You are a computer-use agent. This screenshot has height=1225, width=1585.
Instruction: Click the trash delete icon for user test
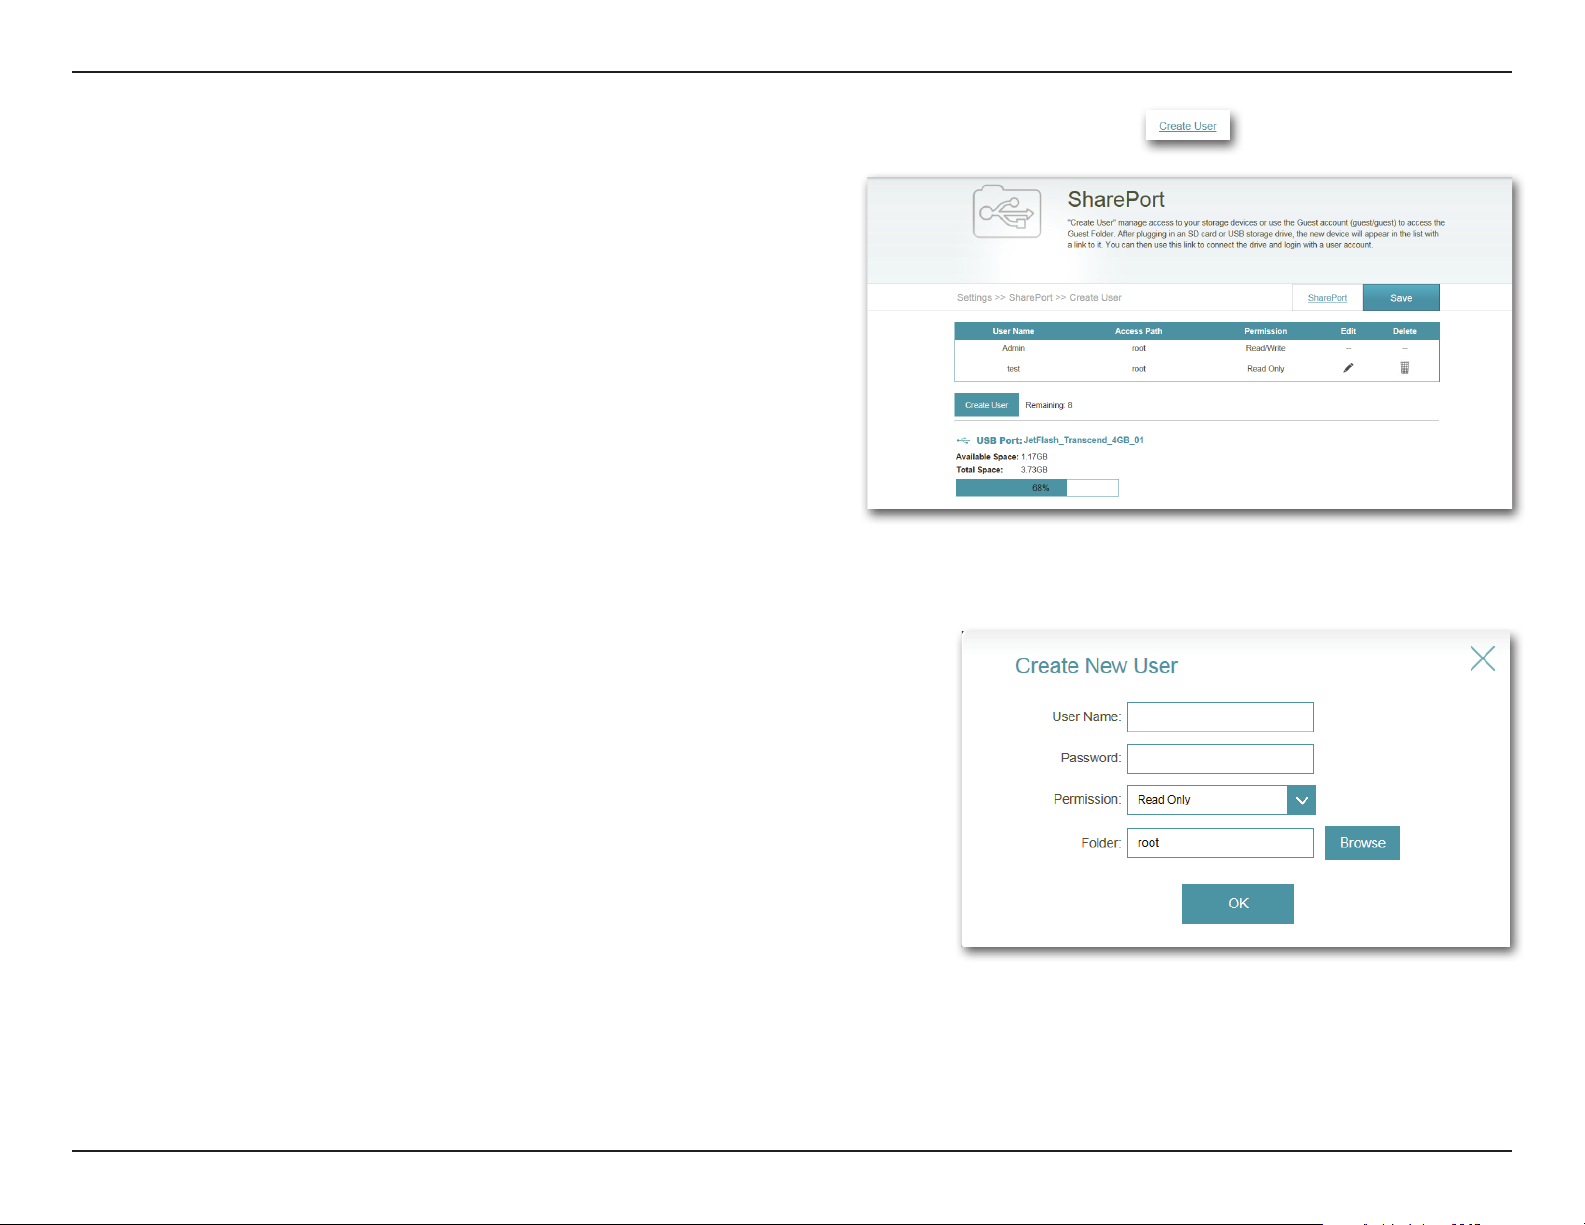pyautogui.click(x=1404, y=368)
